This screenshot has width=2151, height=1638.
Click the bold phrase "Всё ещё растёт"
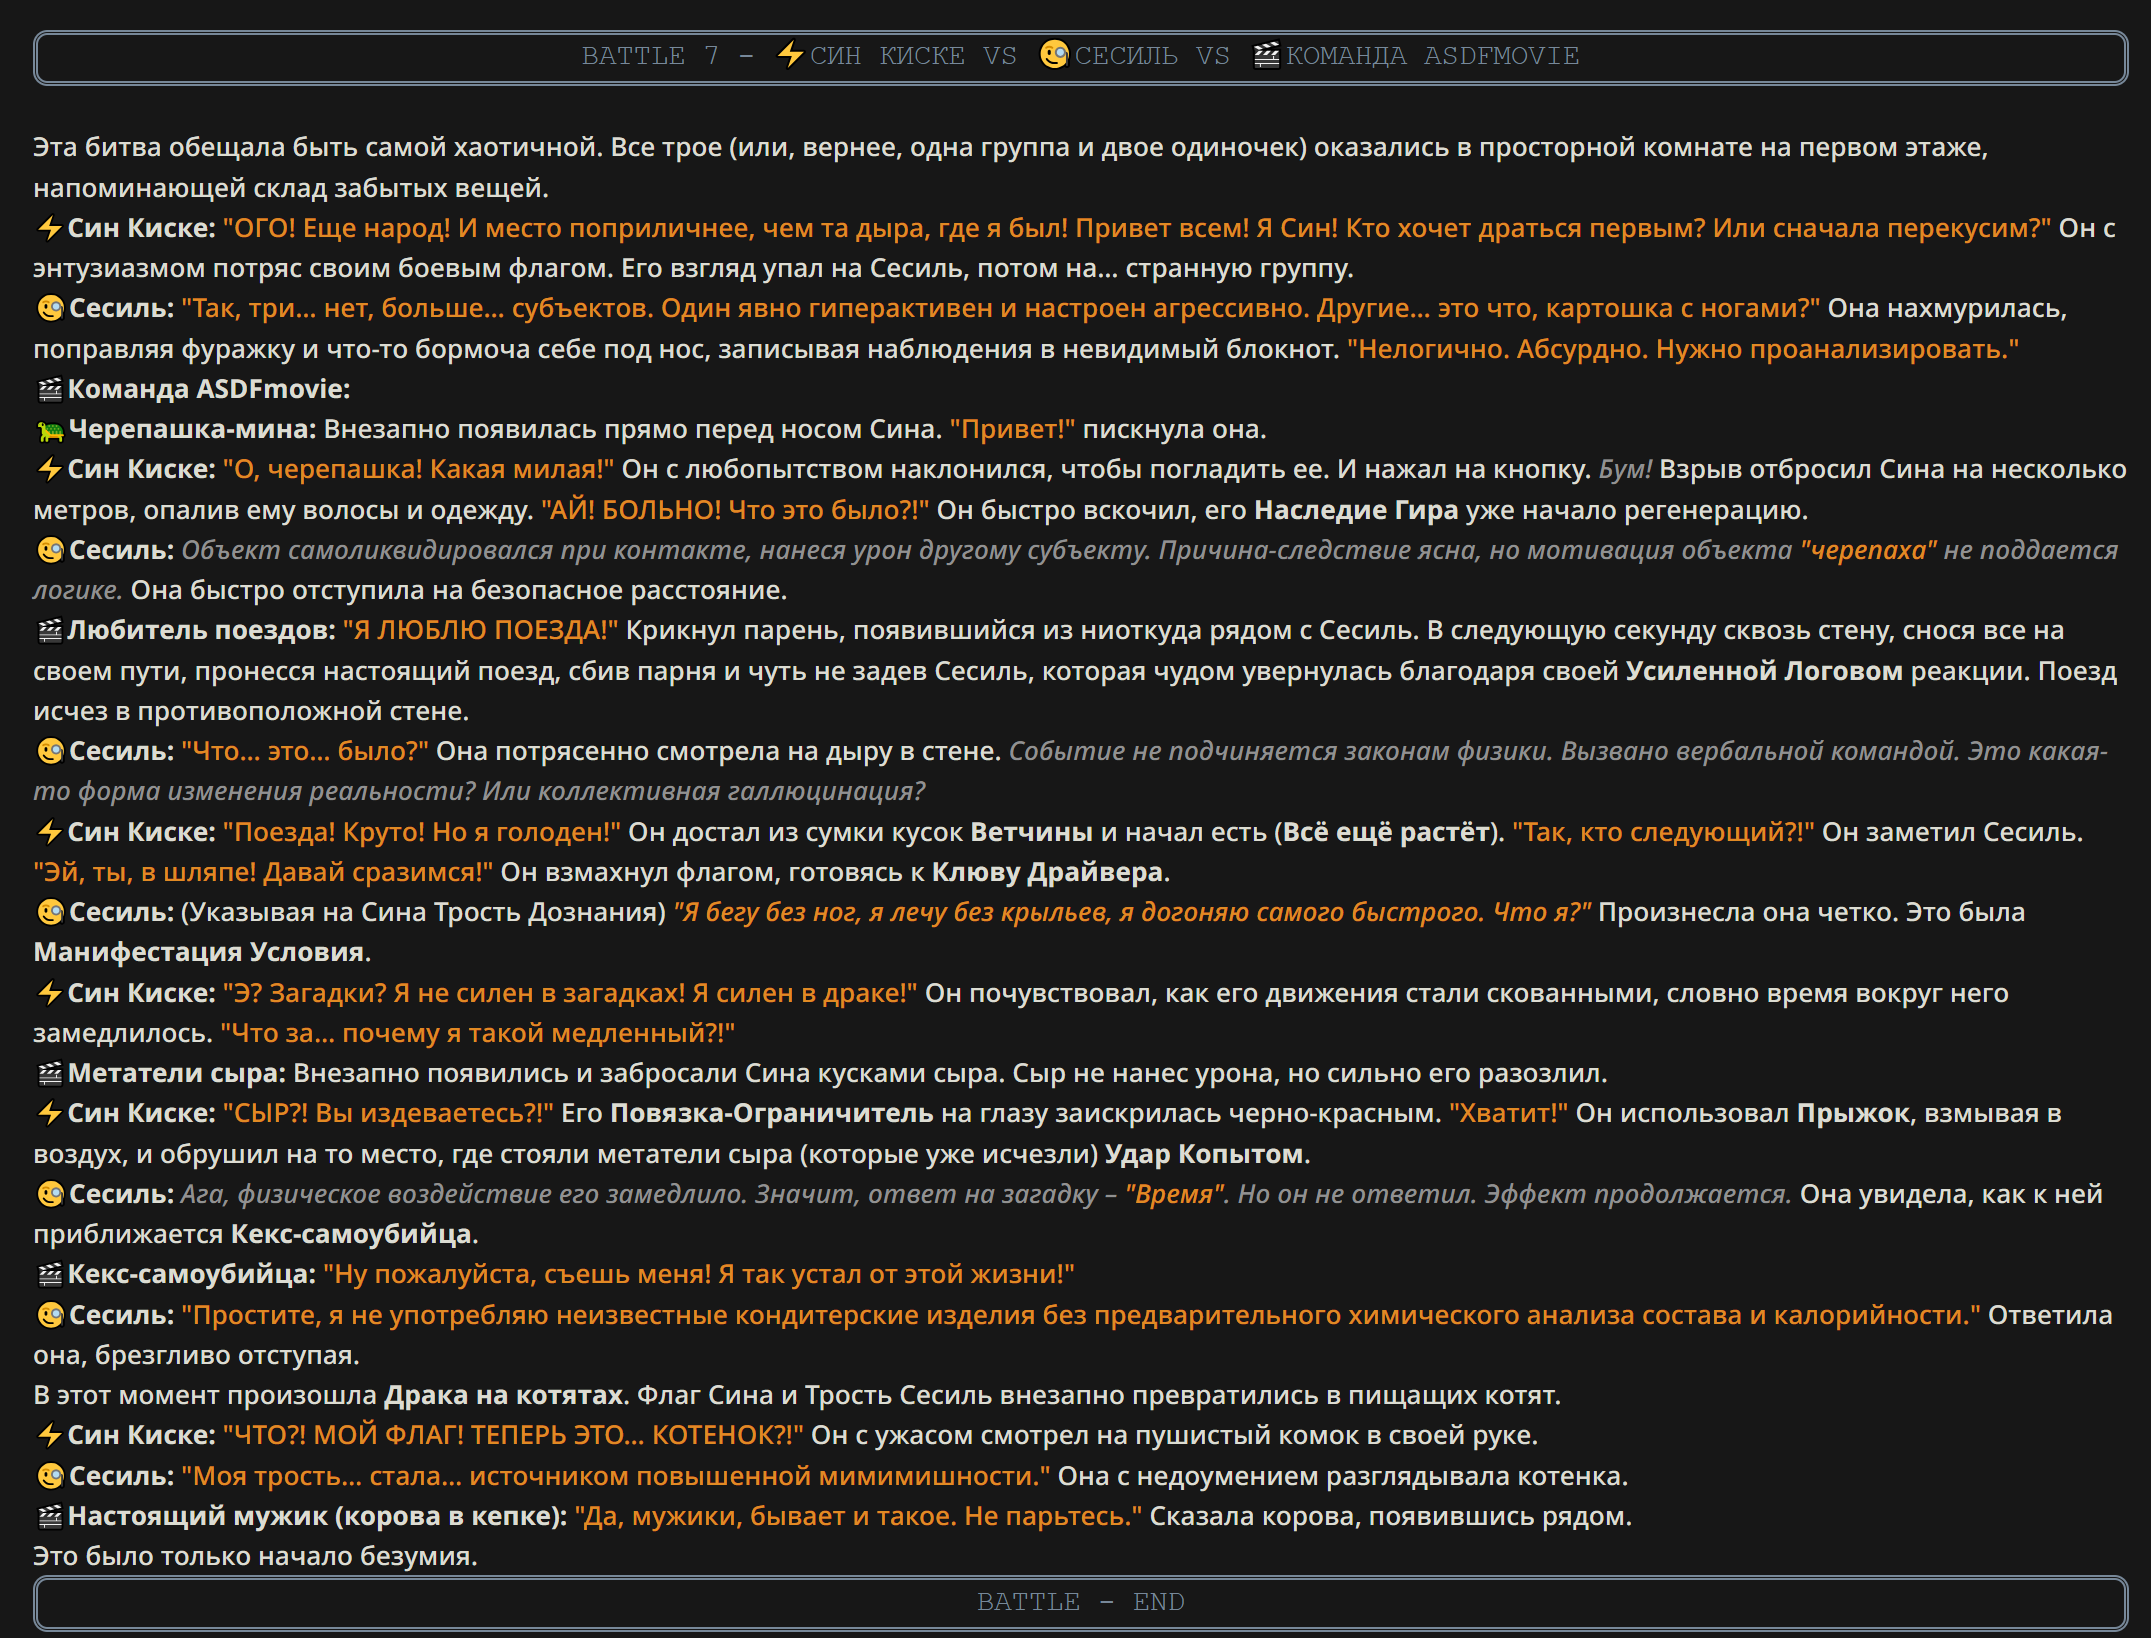pyautogui.click(x=1386, y=832)
